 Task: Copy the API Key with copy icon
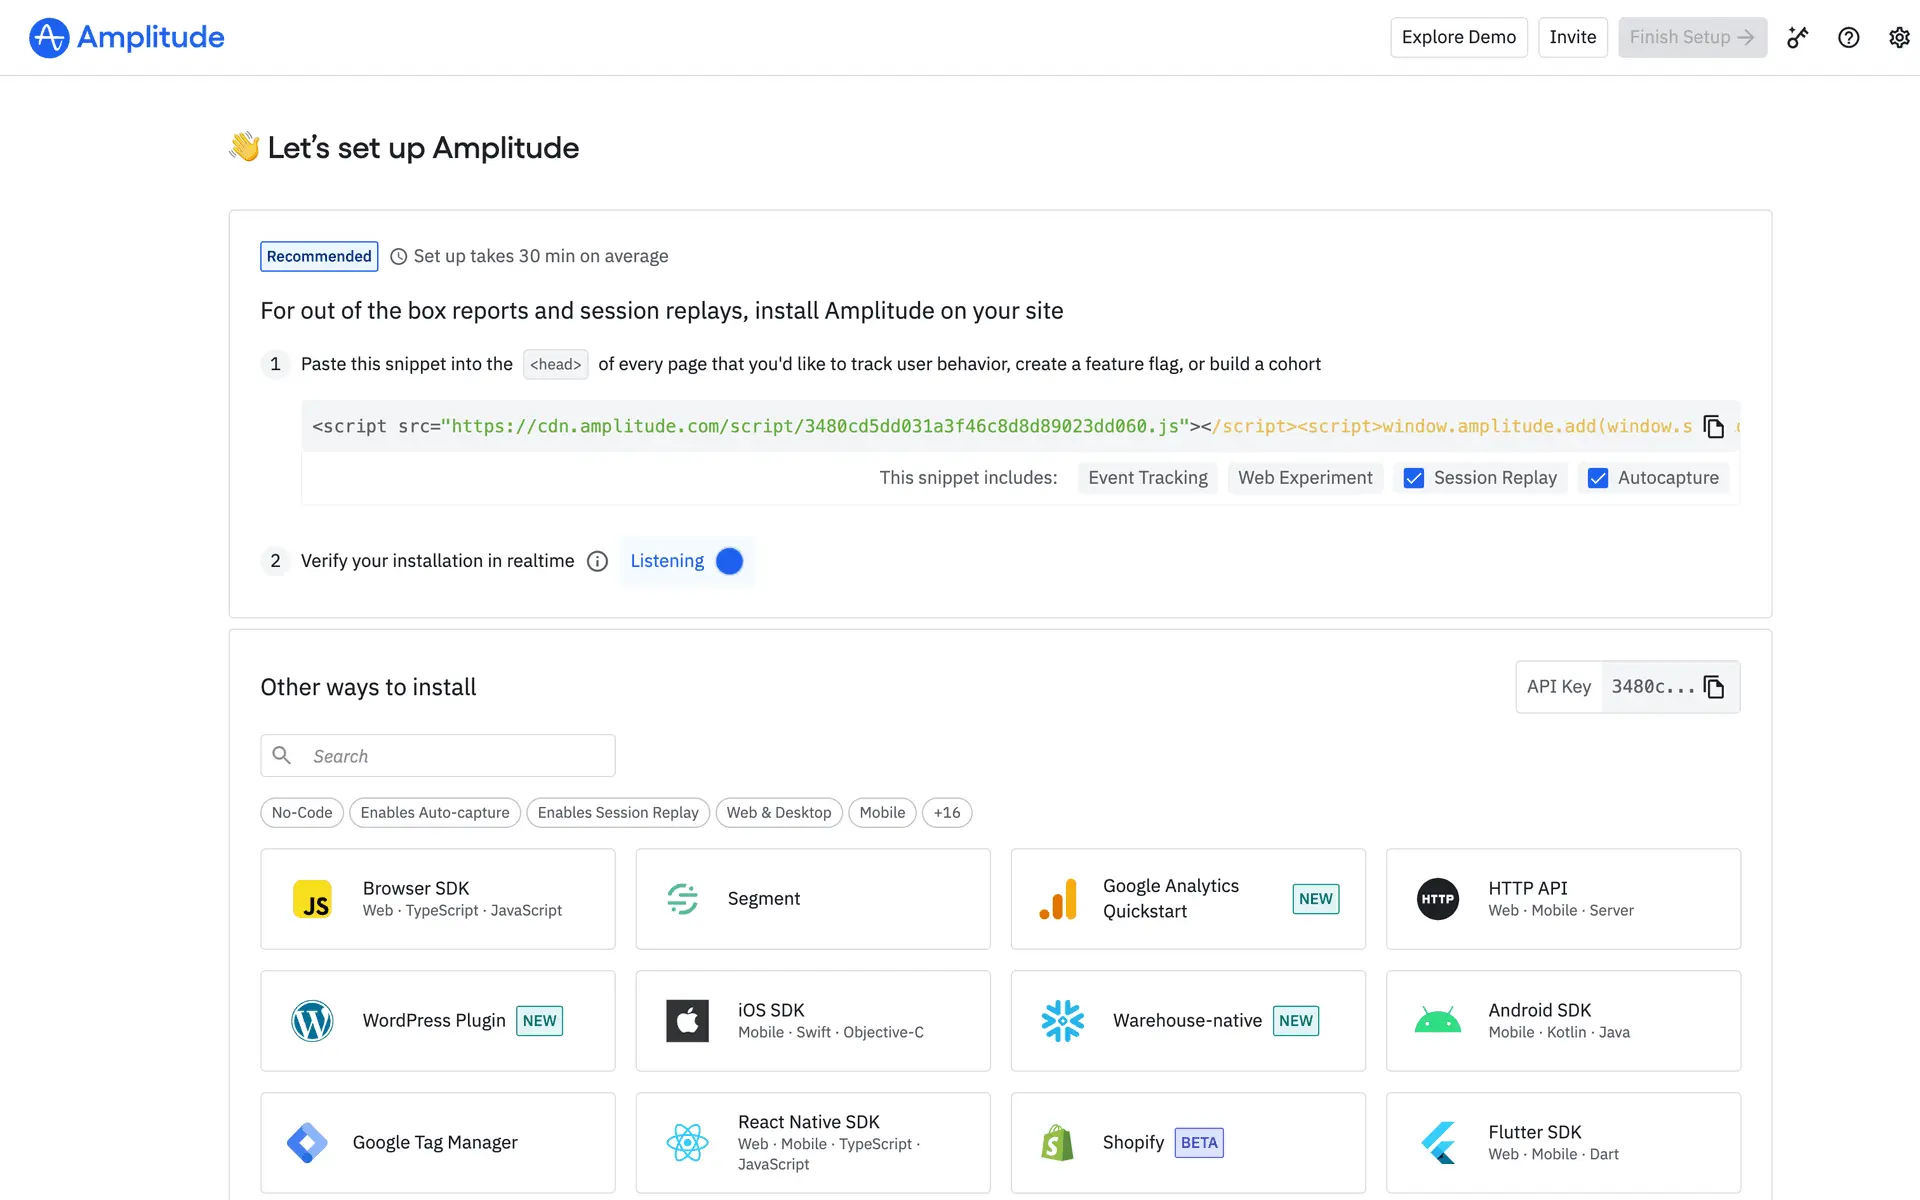[1713, 687]
